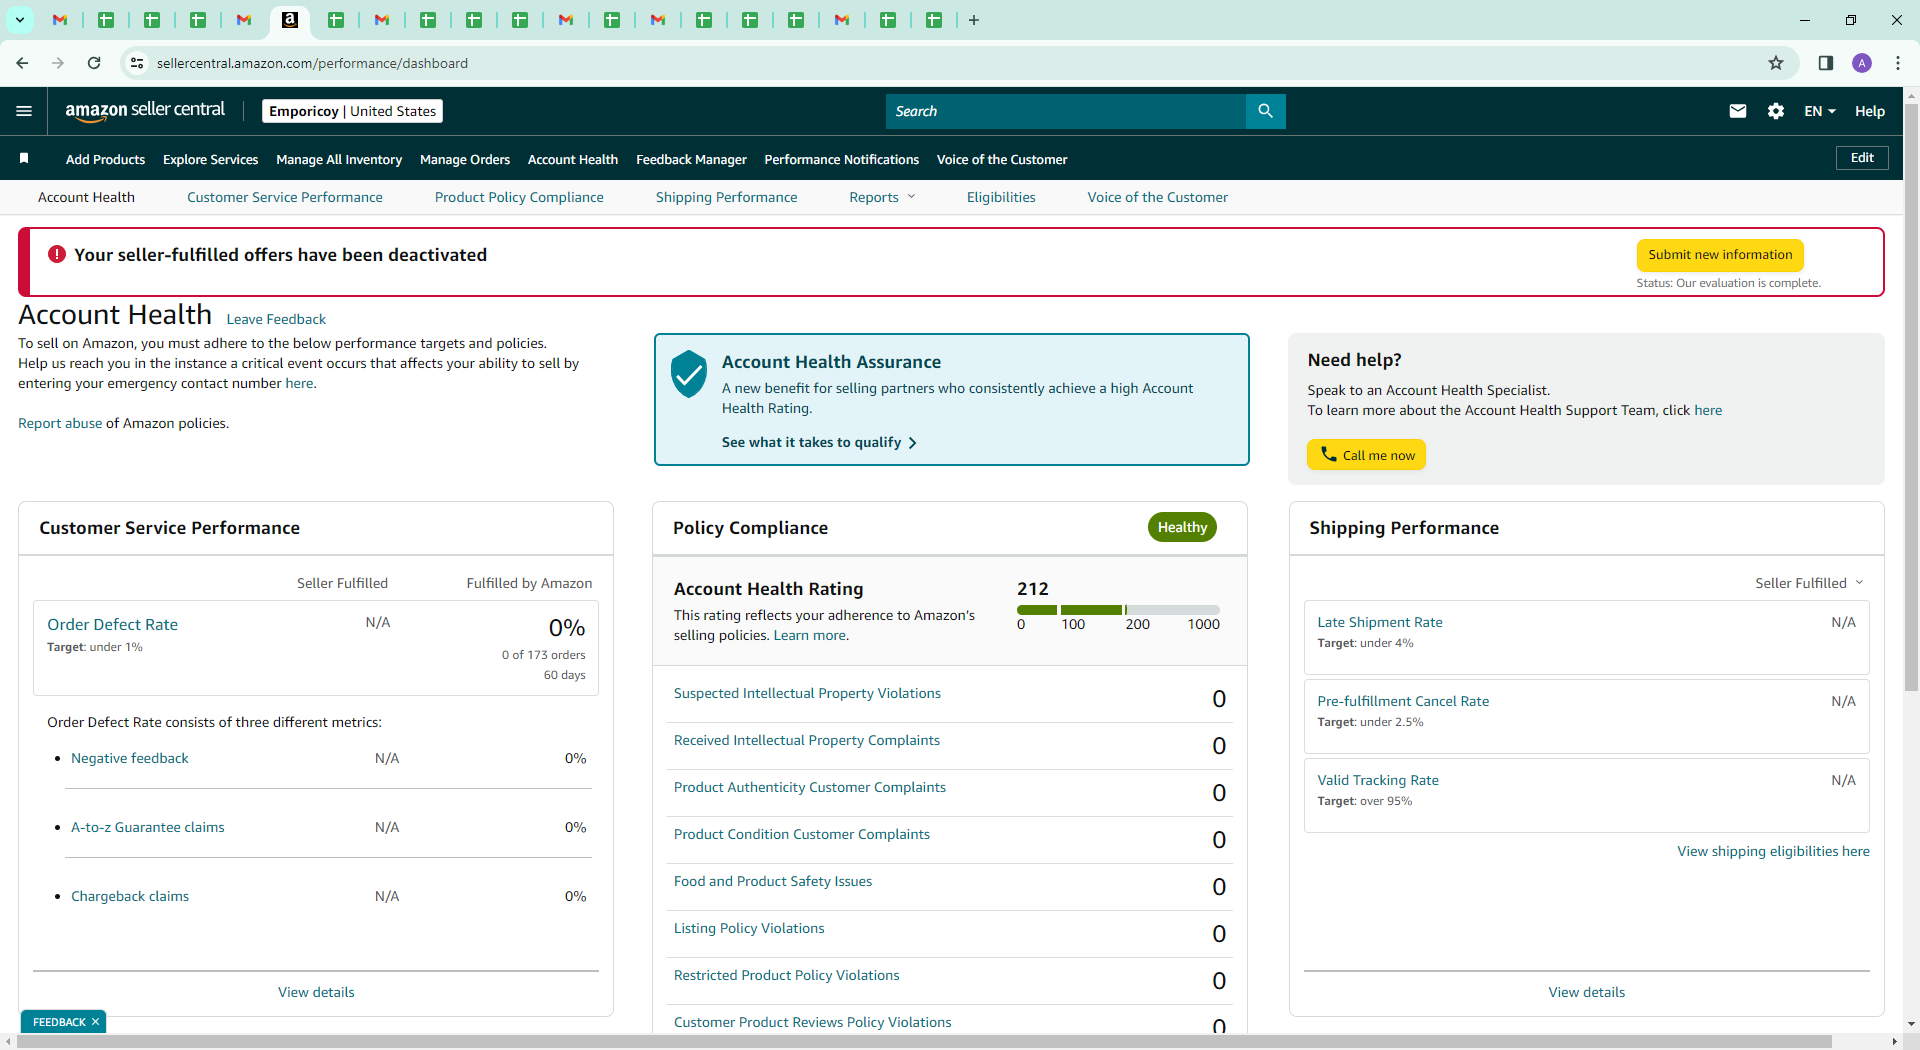Open the settings gear icon
The image size is (1920, 1050).
(x=1776, y=111)
